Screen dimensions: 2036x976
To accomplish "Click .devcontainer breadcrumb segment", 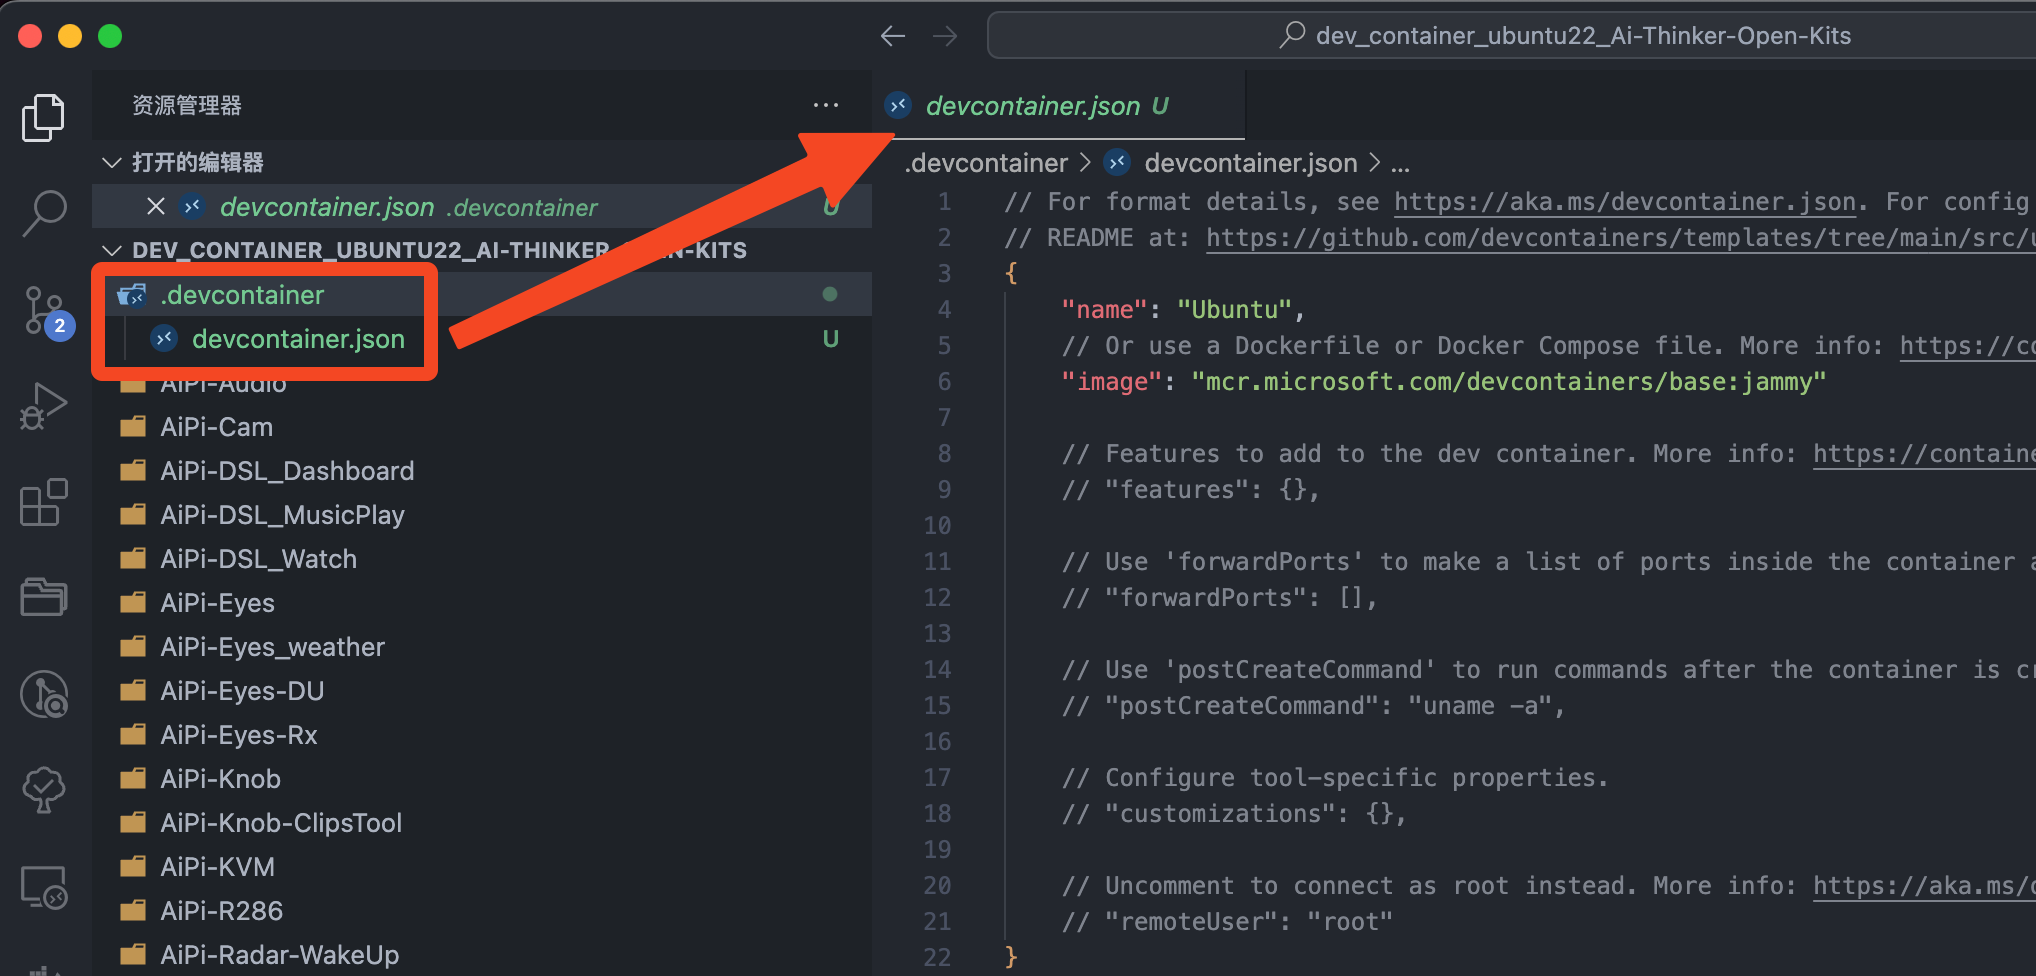I will coord(986,162).
